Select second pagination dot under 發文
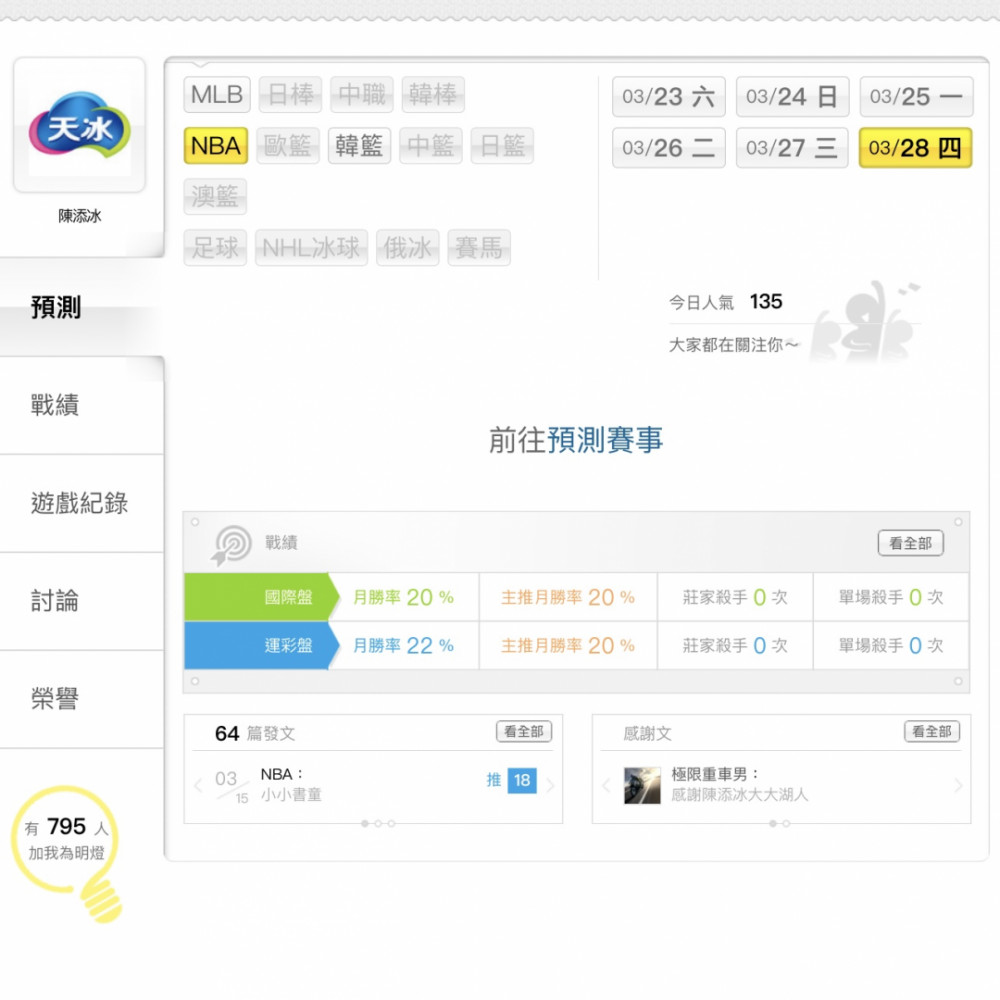The height and width of the screenshot is (1000, 1000). coord(378,823)
